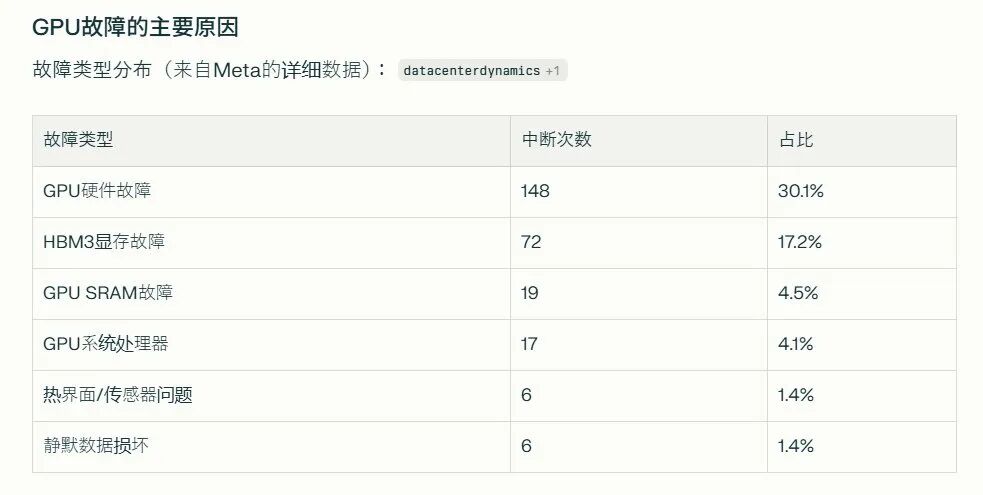Select the GPU SRAM故障 row label
Image resolution: width=983 pixels, height=495 pixels.
tap(108, 293)
